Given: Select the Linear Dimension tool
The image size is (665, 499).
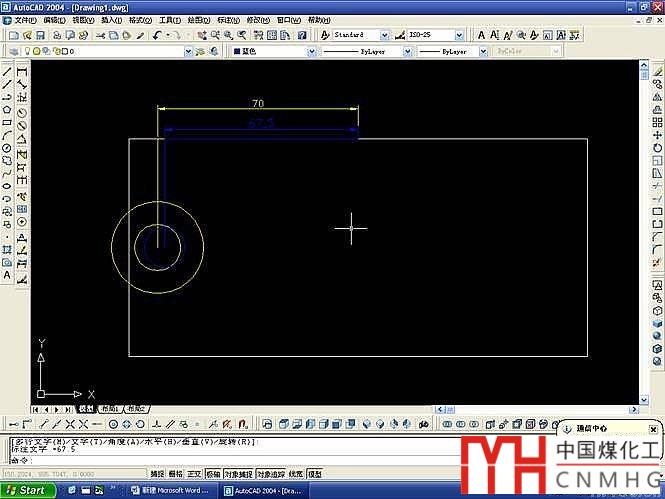Looking at the screenshot, I should (x=23, y=72).
